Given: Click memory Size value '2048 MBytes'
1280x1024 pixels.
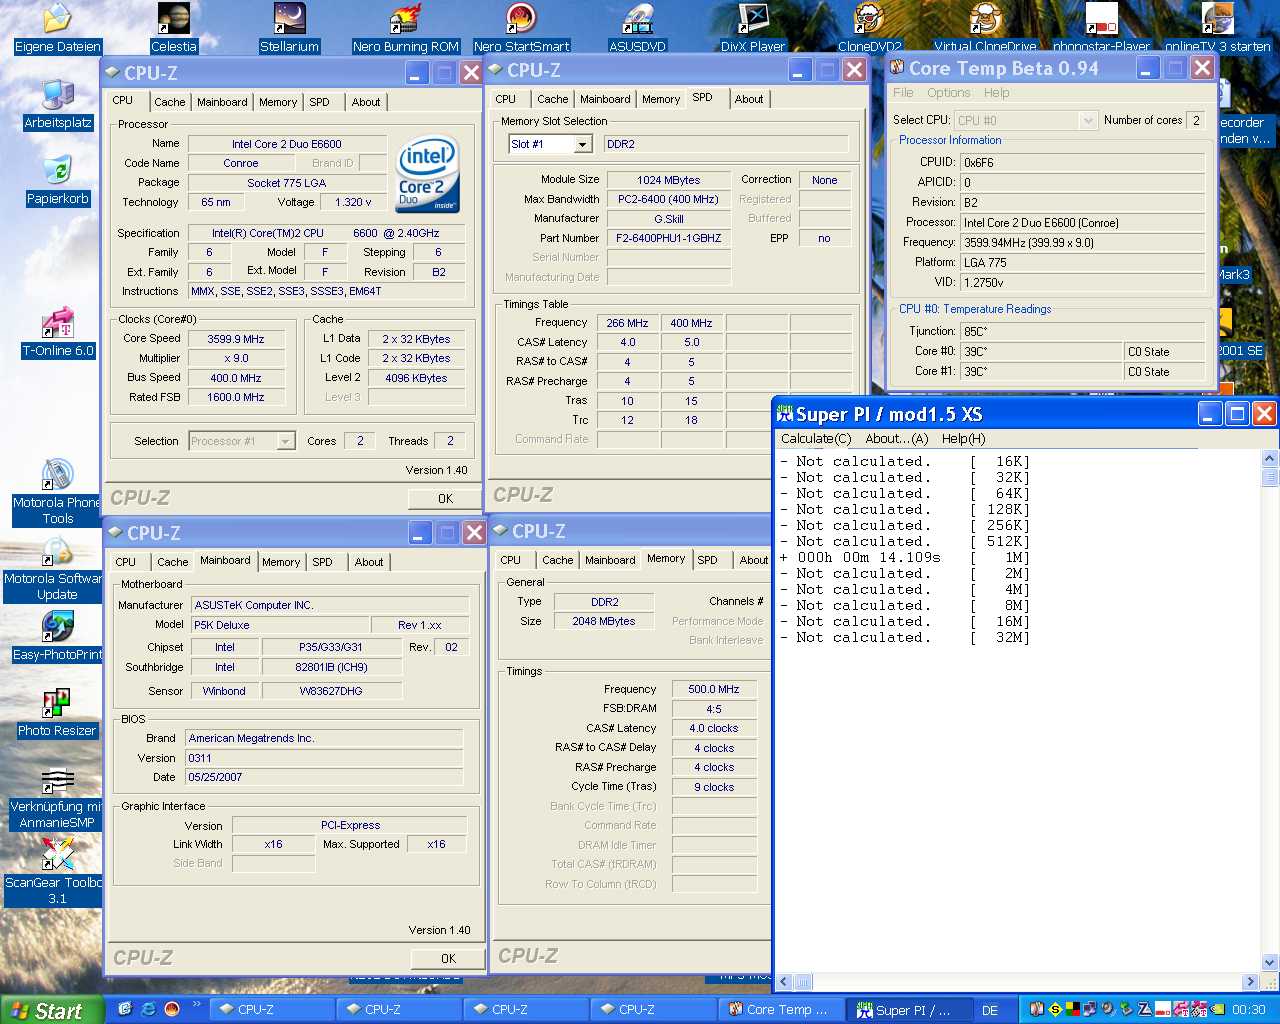Looking at the screenshot, I should [604, 621].
